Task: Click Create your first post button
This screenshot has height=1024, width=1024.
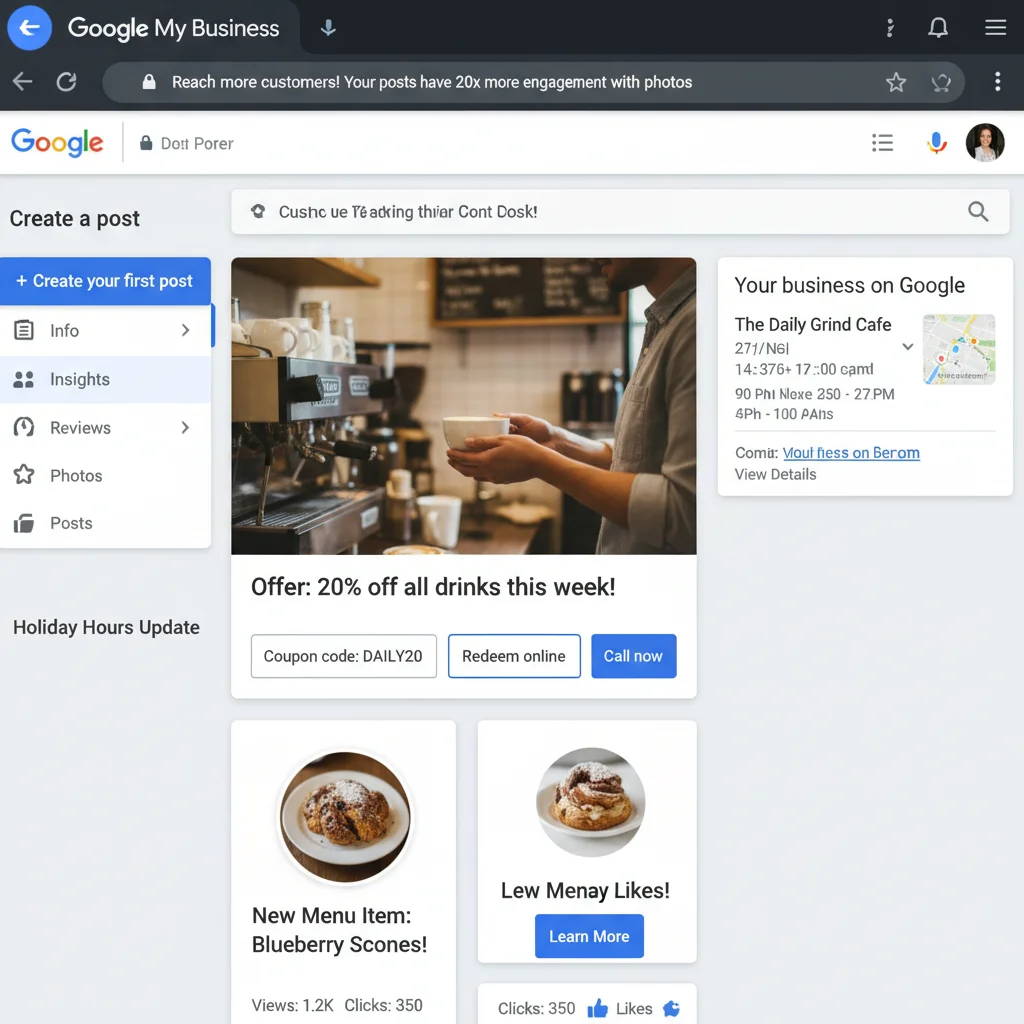Action: (105, 281)
